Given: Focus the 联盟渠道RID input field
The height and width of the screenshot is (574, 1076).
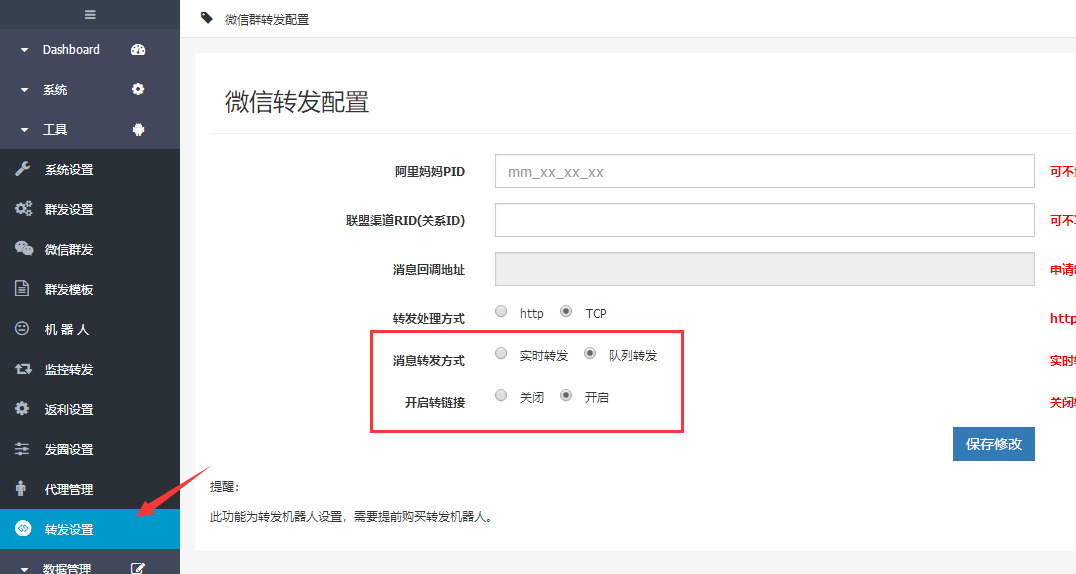Looking at the screenshot, I should 764,220.
